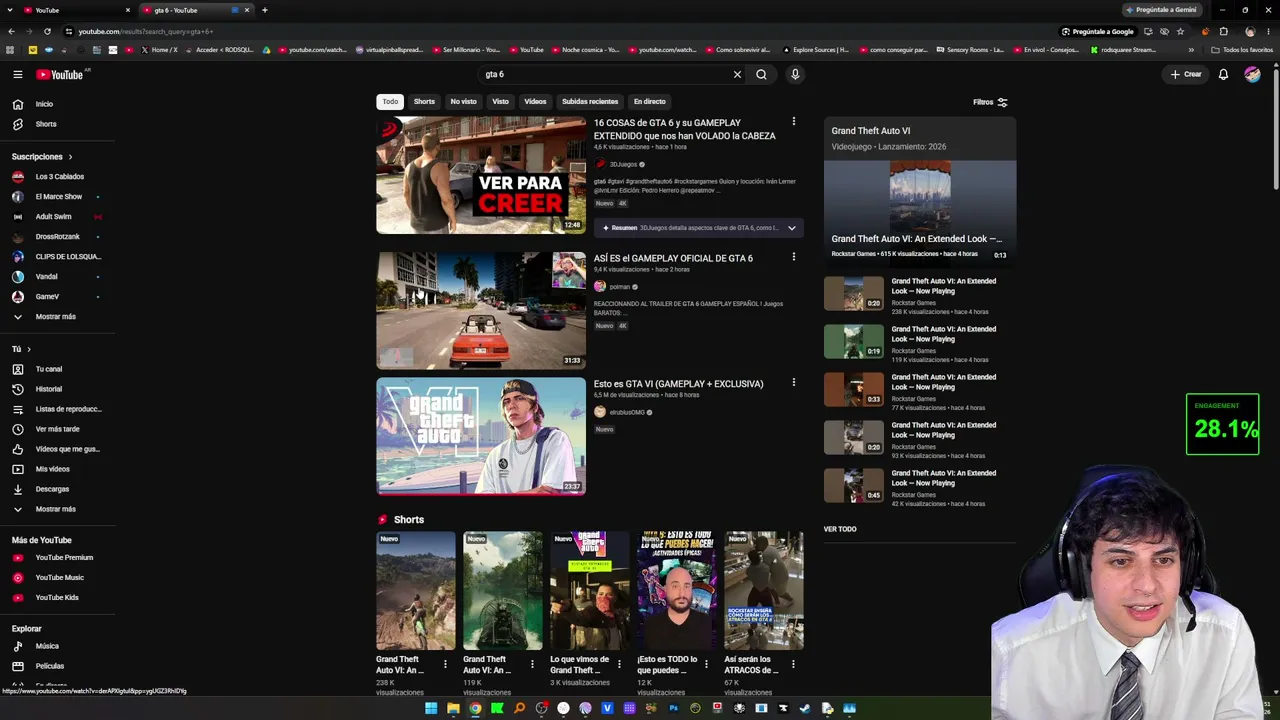Open Todos los favoritos bookmarks folder
The image size is (1280, 720).
(x=1242, y=50)
